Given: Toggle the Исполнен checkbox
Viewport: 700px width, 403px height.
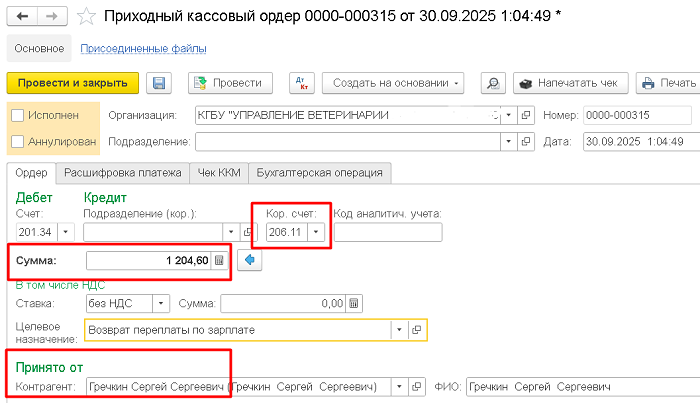Looking at the screenshot, I should click(17, 115).
